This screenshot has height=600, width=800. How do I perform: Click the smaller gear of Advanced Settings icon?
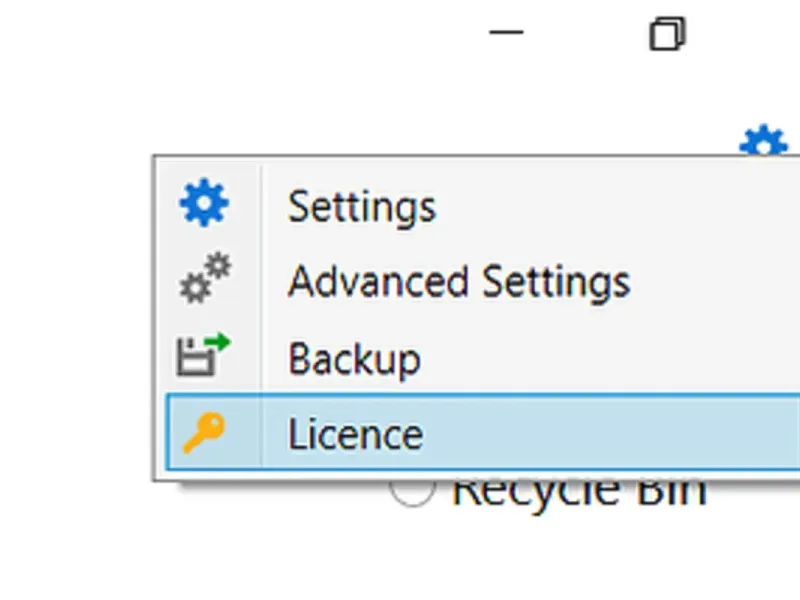click(x=218, y=266)
